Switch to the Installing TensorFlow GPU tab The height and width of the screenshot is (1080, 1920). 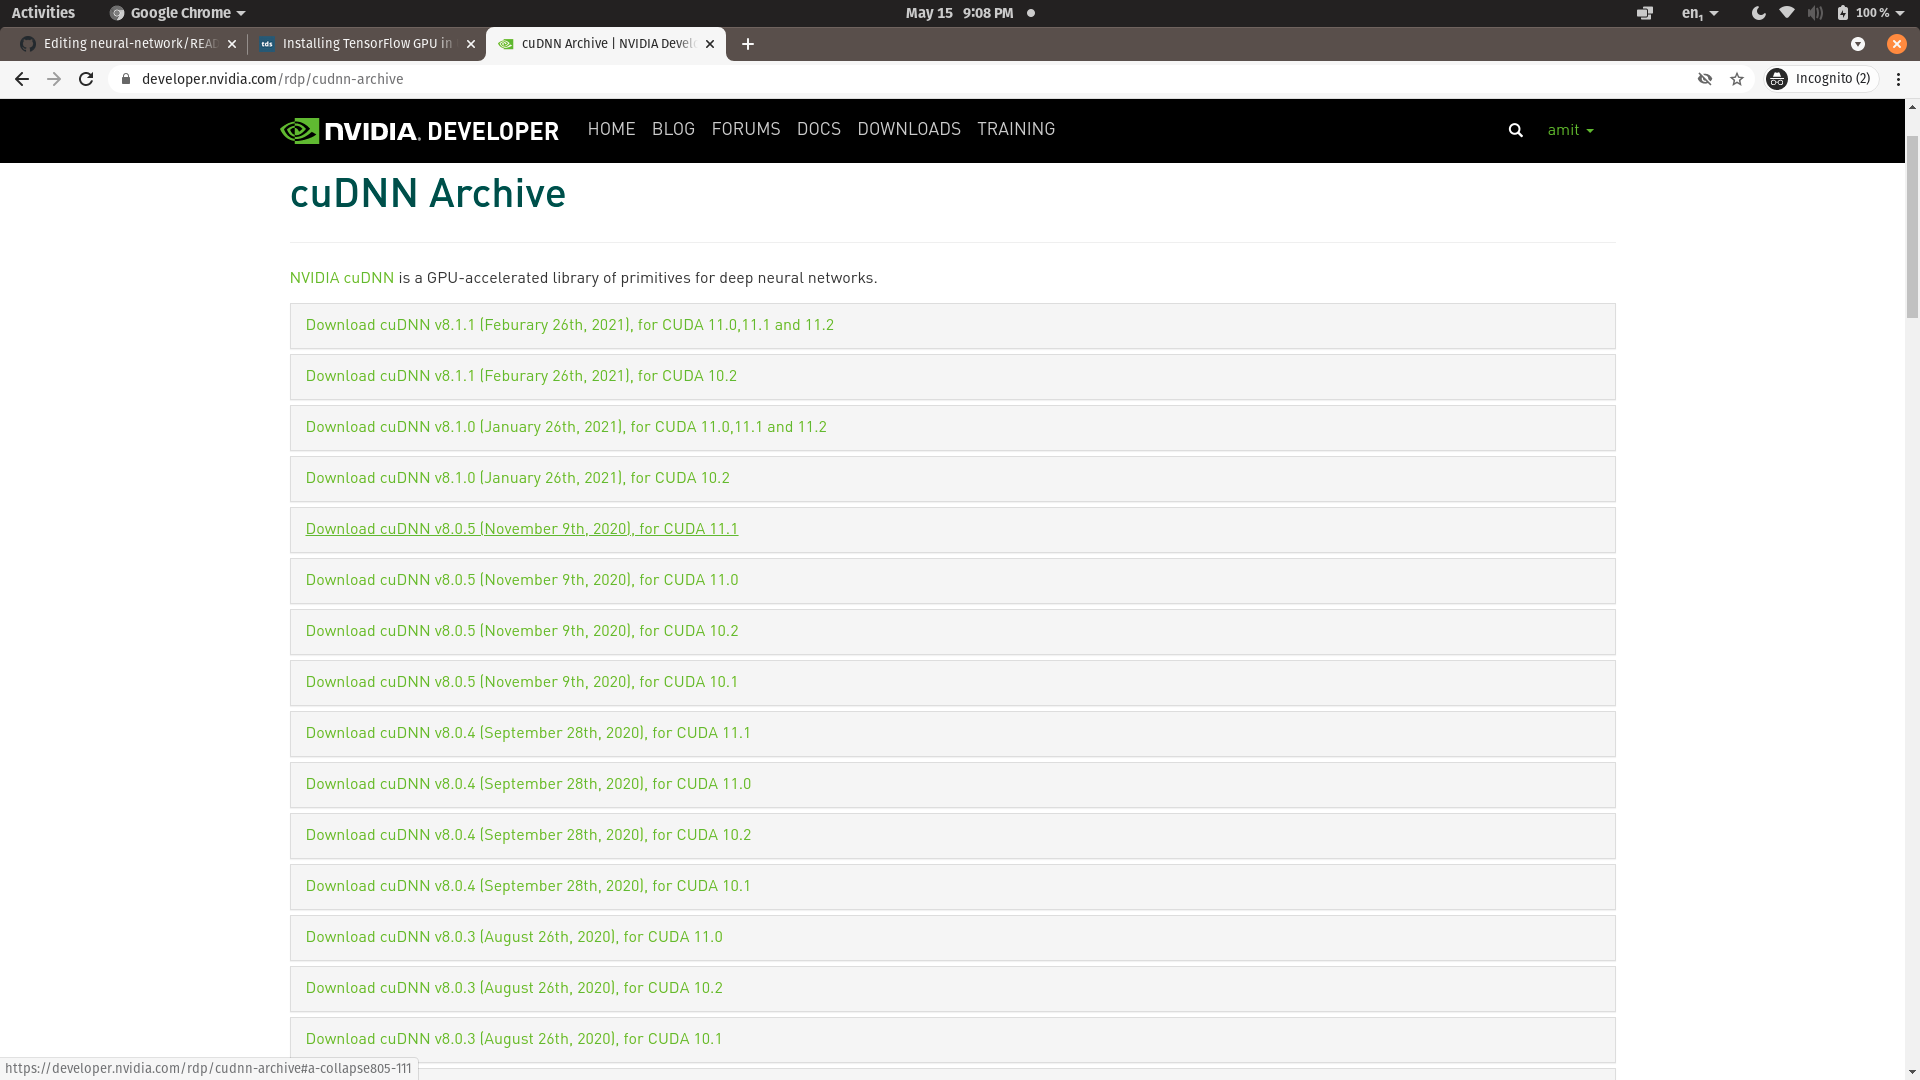[366, 44]
